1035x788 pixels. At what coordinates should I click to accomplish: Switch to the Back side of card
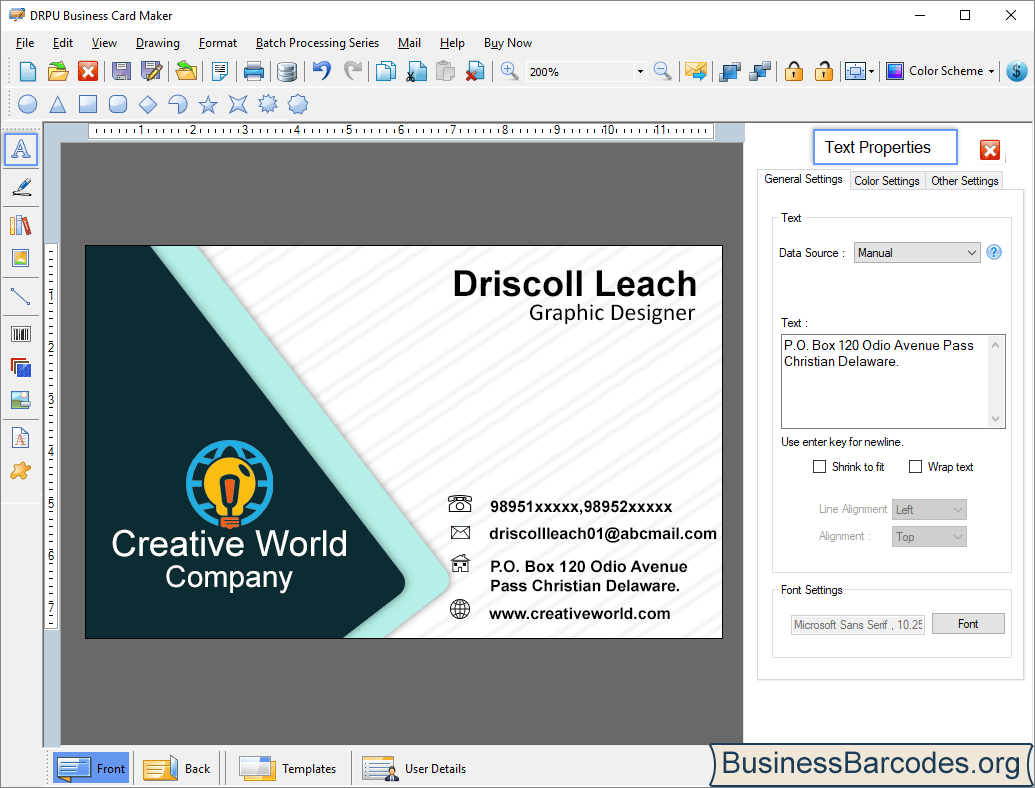[x=177, y=768]
